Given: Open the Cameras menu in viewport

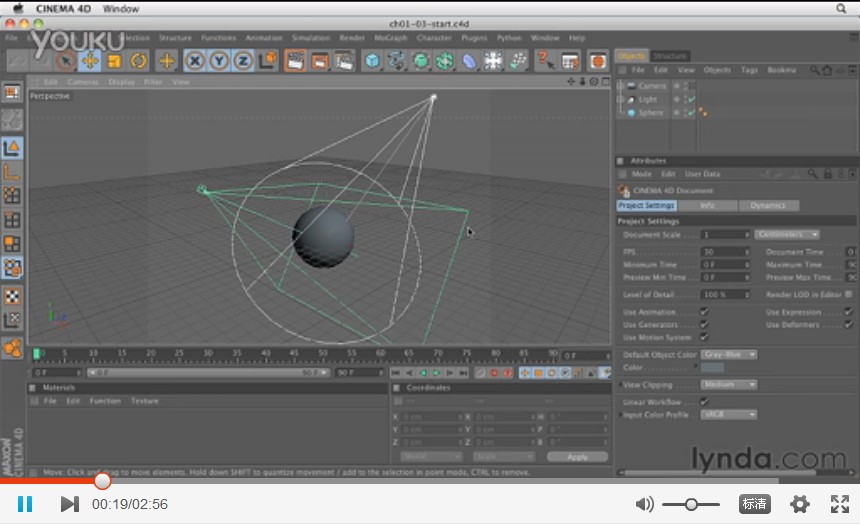Looking at the screenshot, I should [82, 82].
